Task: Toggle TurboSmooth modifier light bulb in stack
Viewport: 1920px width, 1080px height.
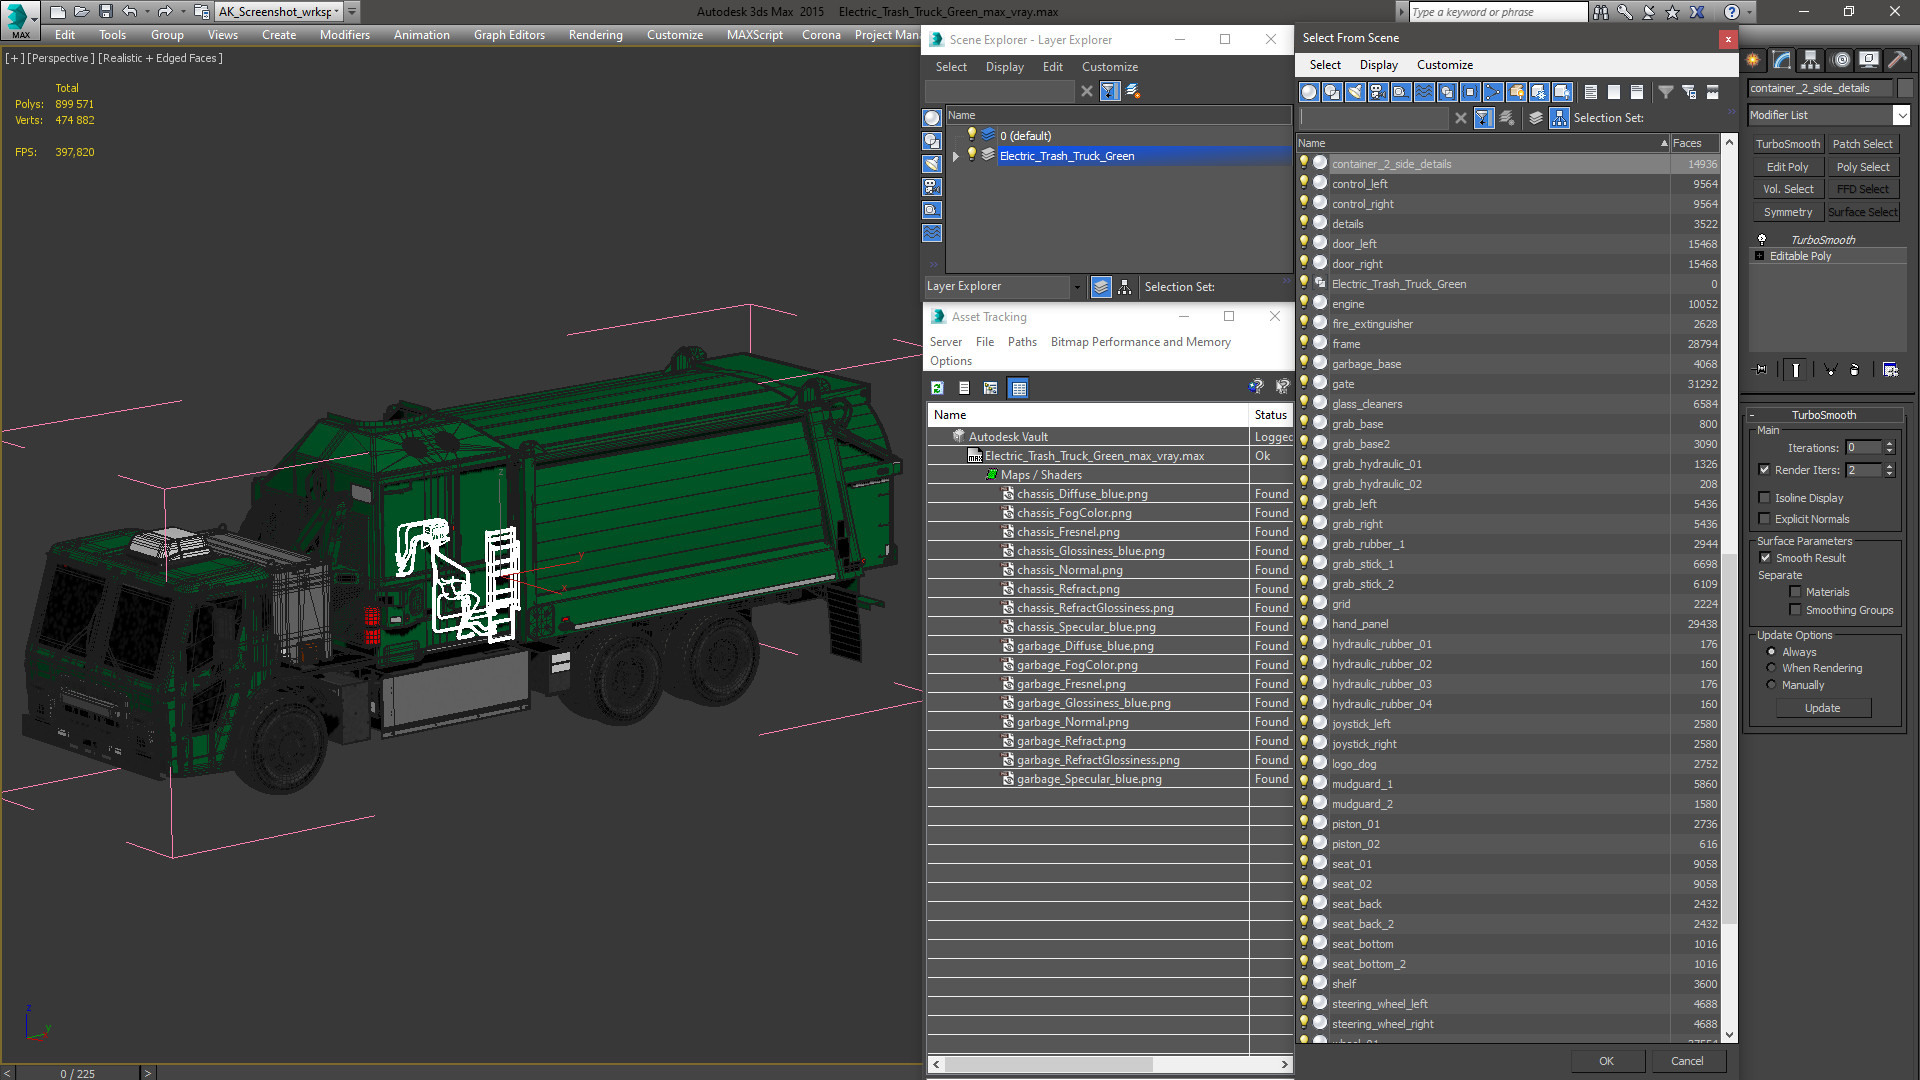Action: coord(1762,240)
